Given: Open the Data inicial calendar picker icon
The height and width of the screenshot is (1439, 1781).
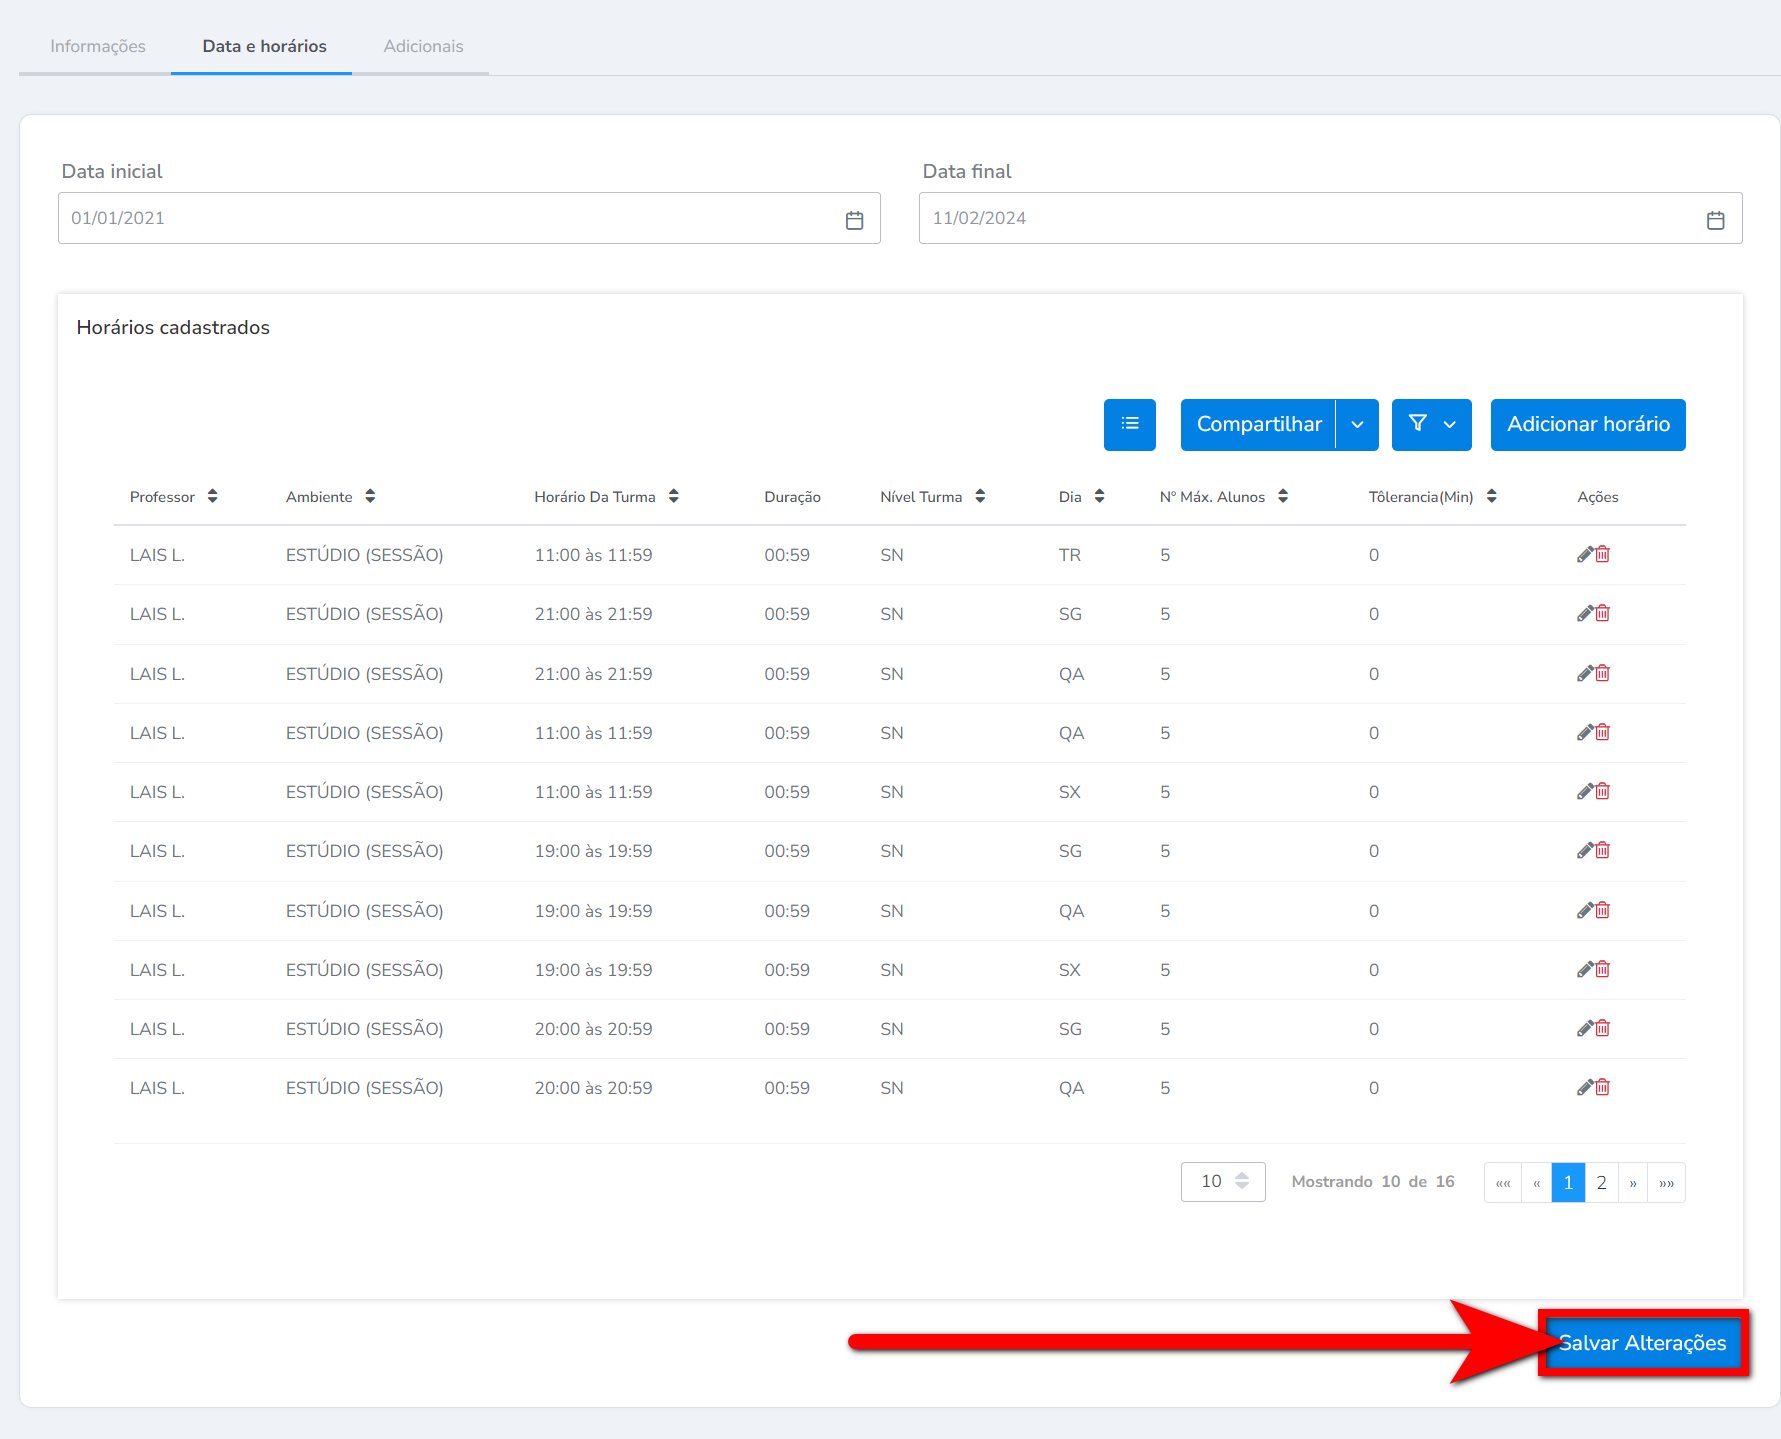Looking at the screenshot, I should (x=854, y=220).
